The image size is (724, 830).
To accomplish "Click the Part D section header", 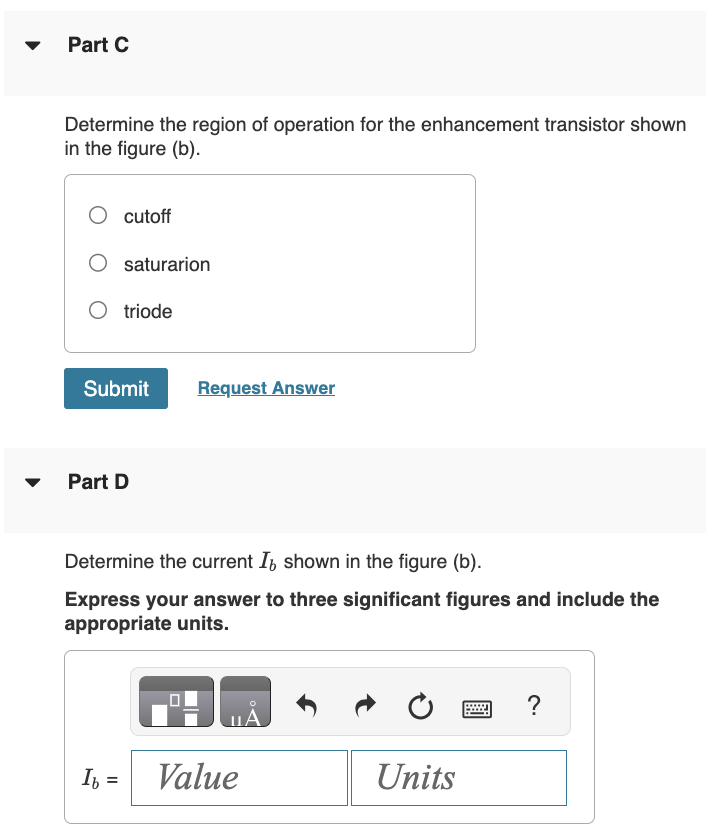I will pyautogui.click(x=97, y=481).
